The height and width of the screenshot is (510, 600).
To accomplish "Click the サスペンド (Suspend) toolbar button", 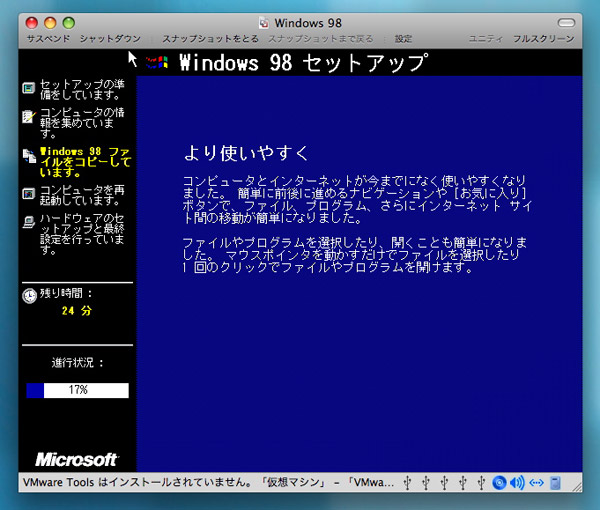I will click(x=48, y=39).
